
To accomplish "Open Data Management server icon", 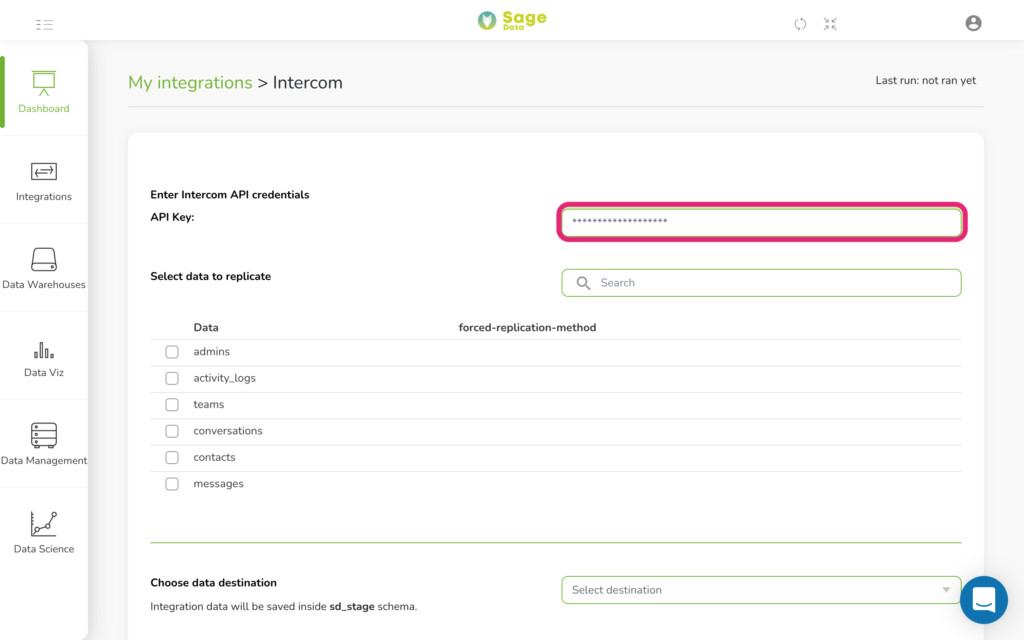I will point(44,435).
